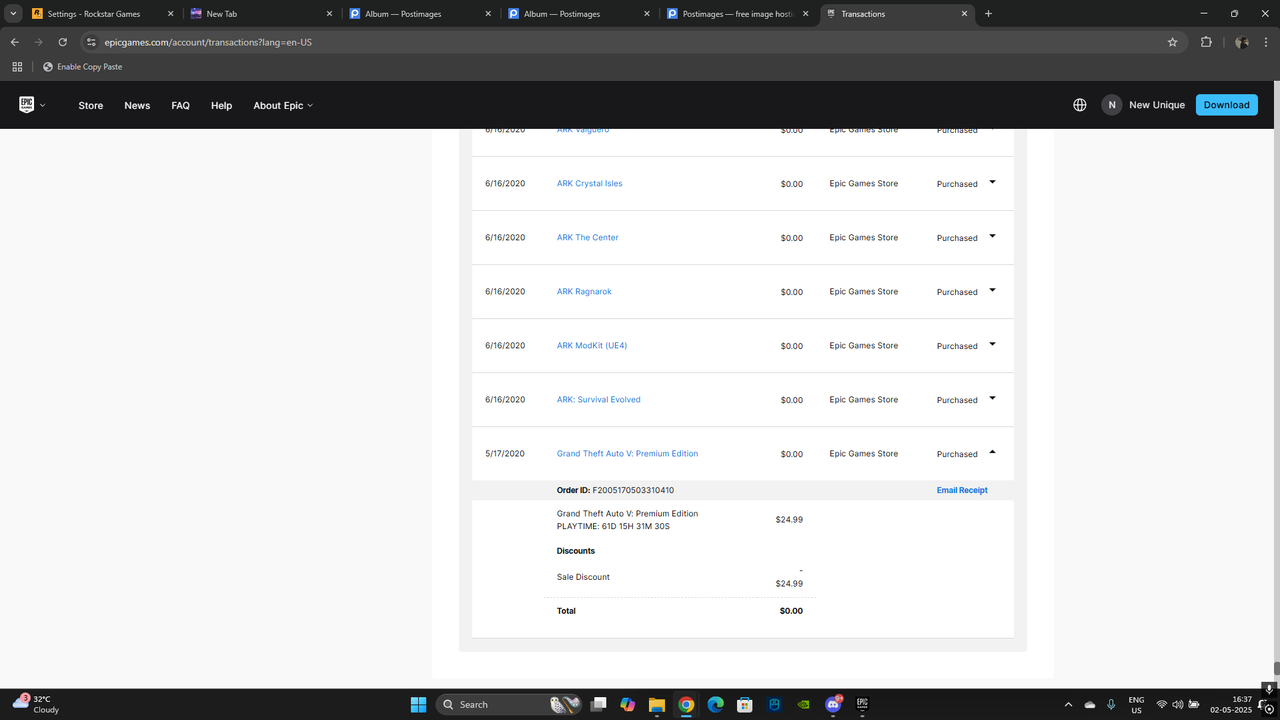1280x720 pixels.
Task: Open Task View in the taskbar
Action: [598, 704]
